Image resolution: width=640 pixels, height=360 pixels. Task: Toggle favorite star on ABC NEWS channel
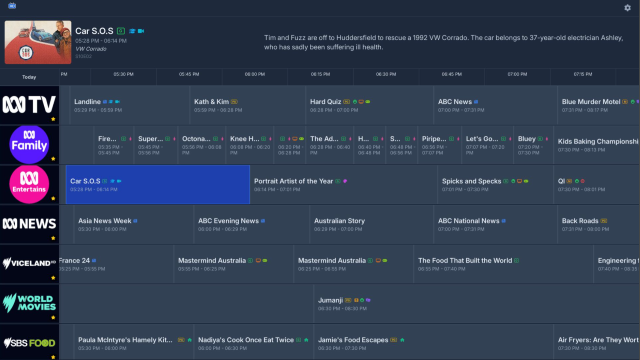[x=53, y=238]
